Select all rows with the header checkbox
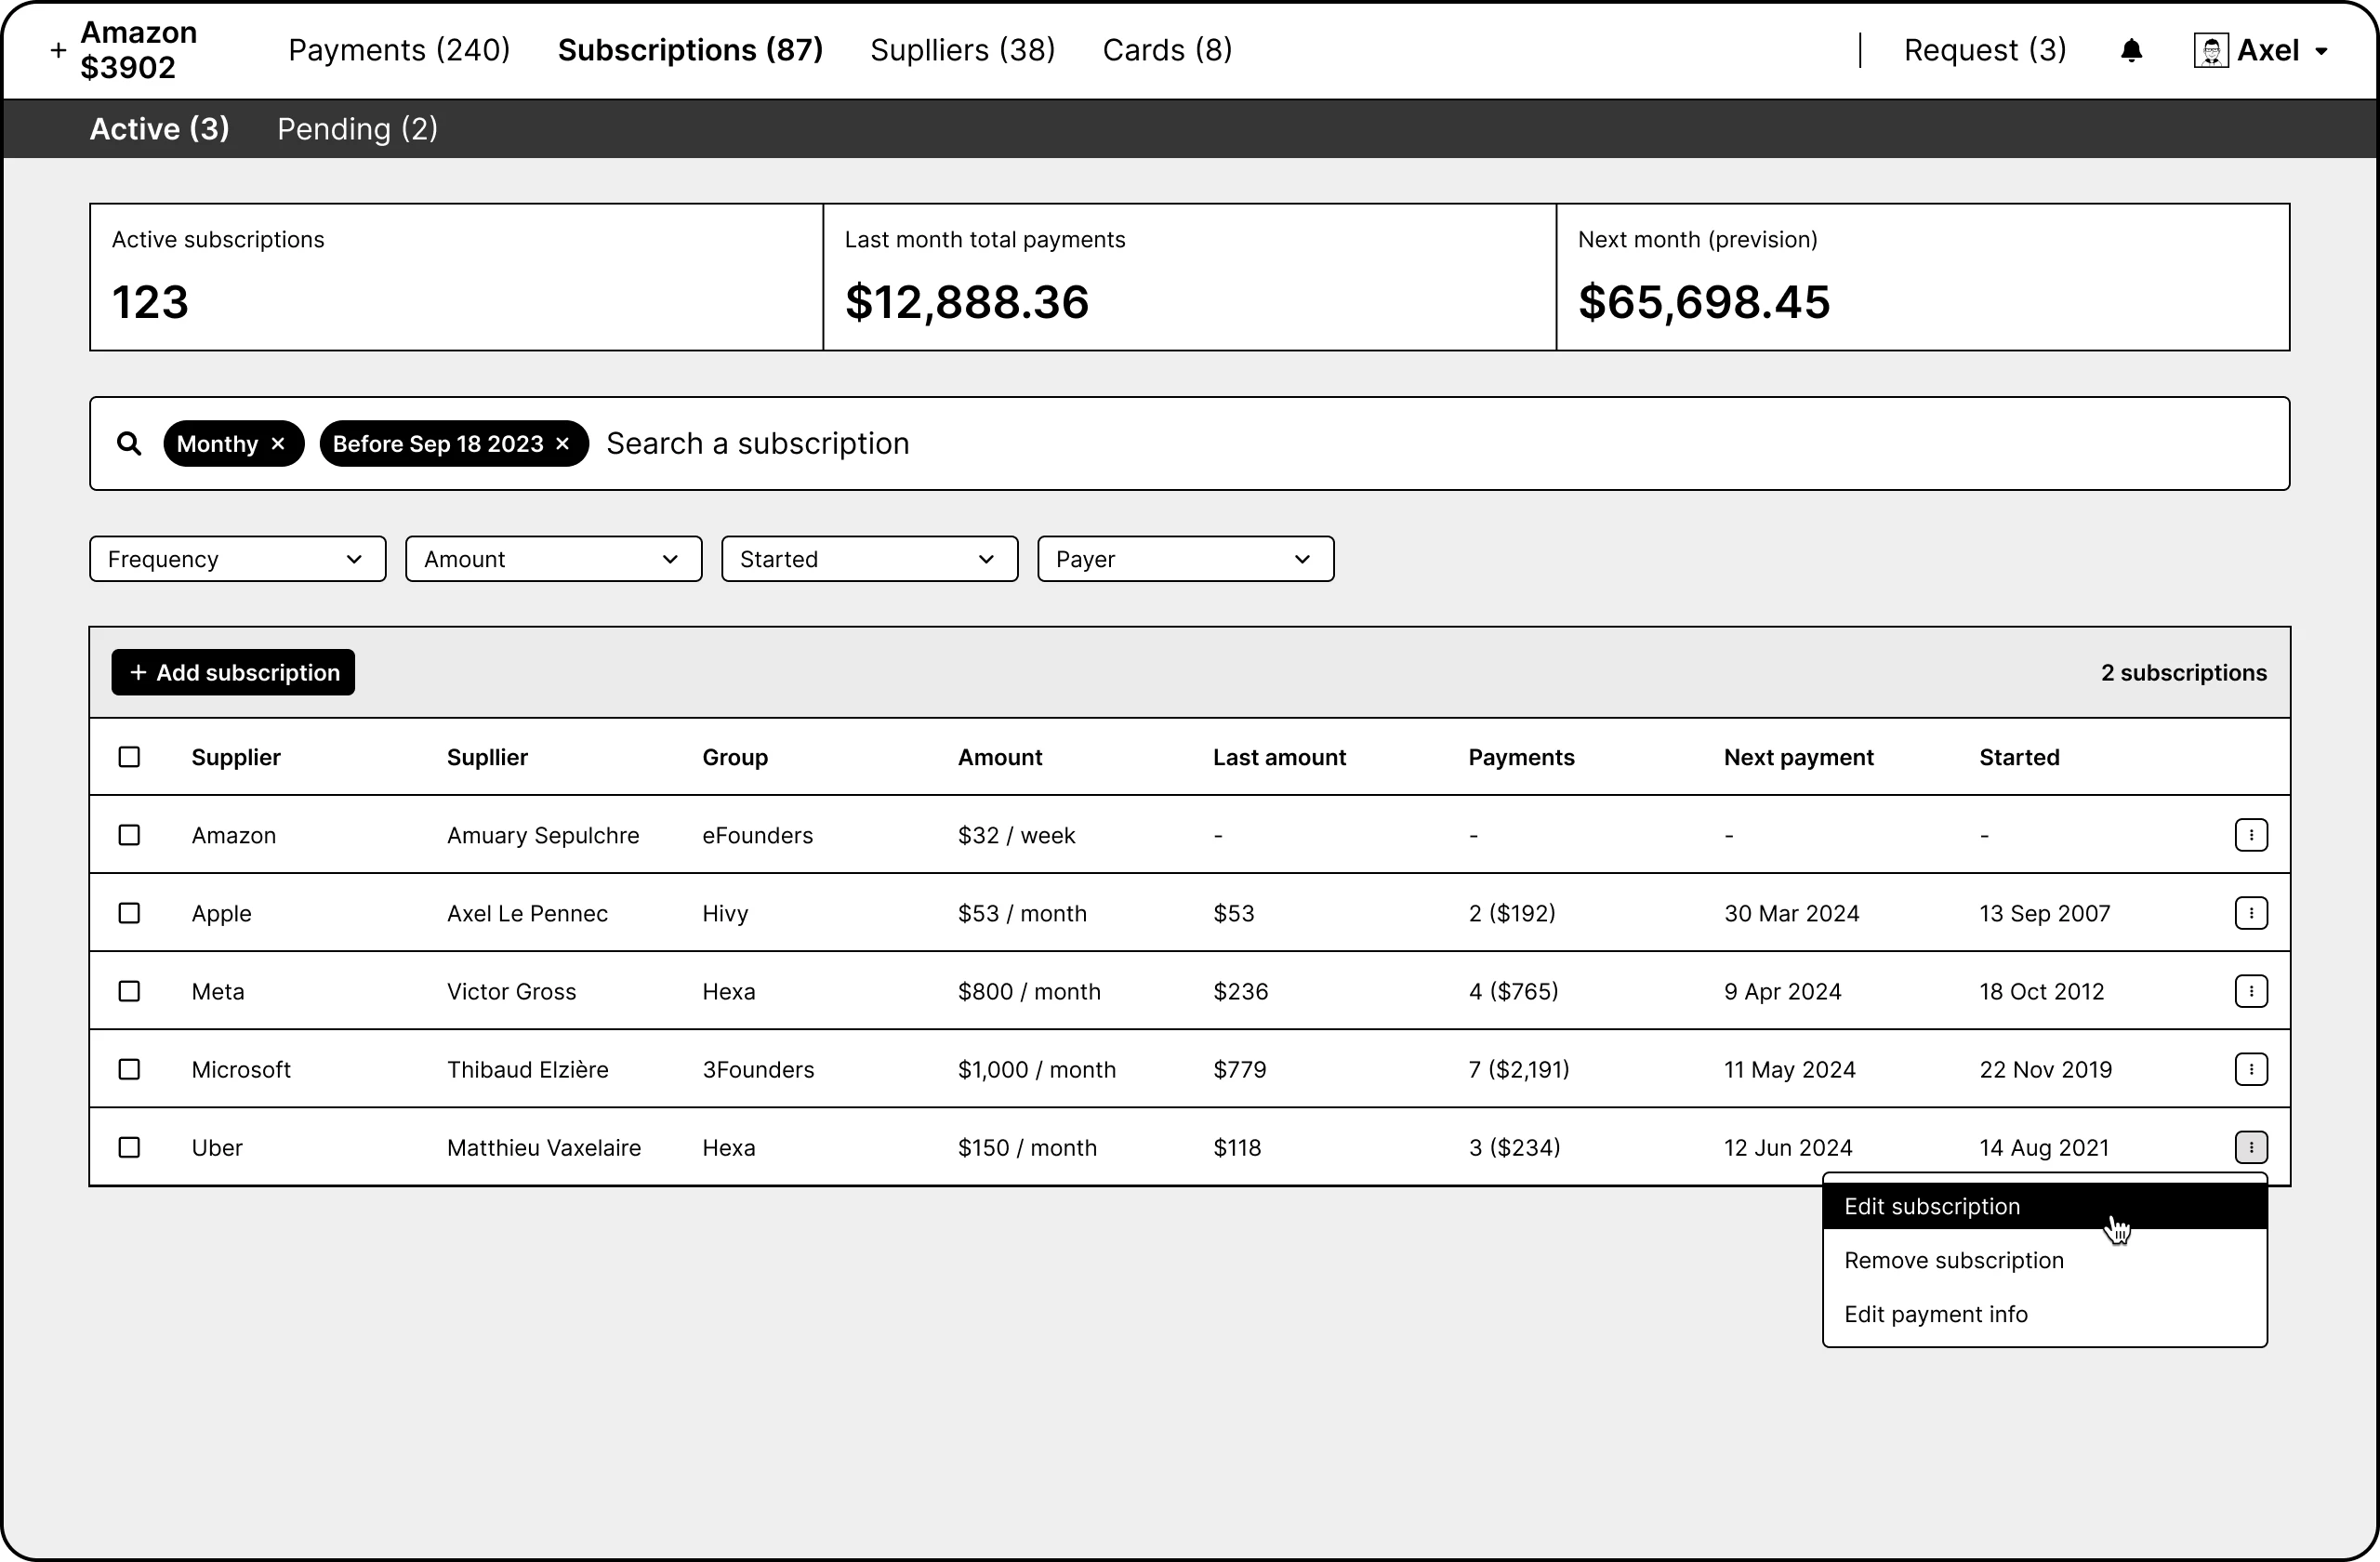Image resolution: width=2380 pixels, height=1562 pixels. pyautogui.click(x=130, y=757)
